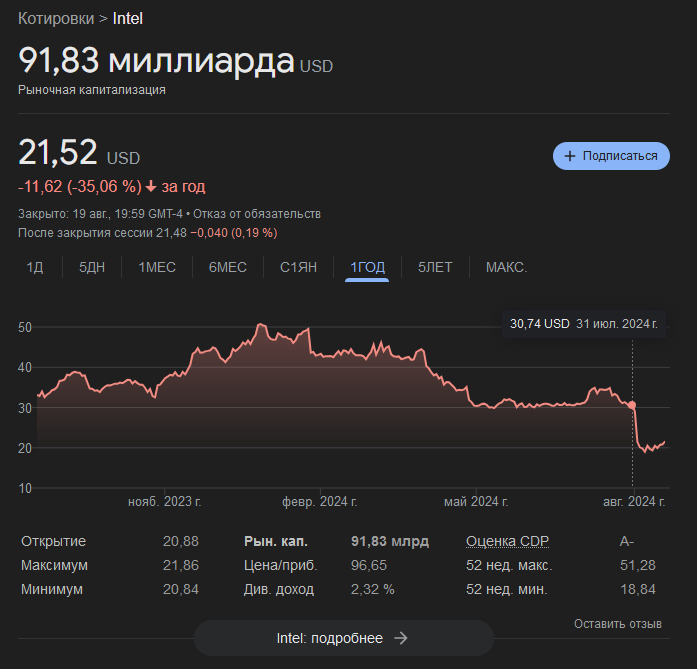
Task: Click the Открытие value 20,88
Action: coord(180,541)
